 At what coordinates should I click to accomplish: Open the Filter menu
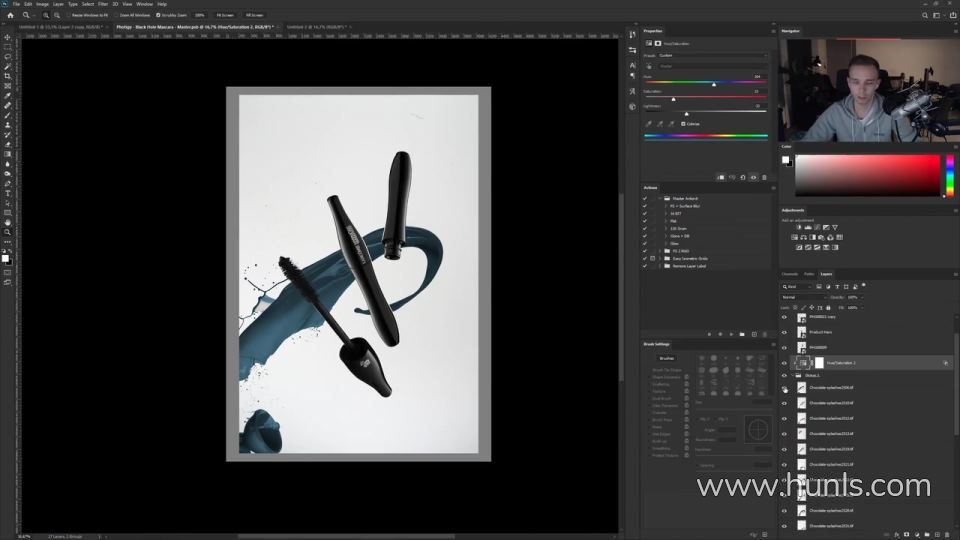103,4
